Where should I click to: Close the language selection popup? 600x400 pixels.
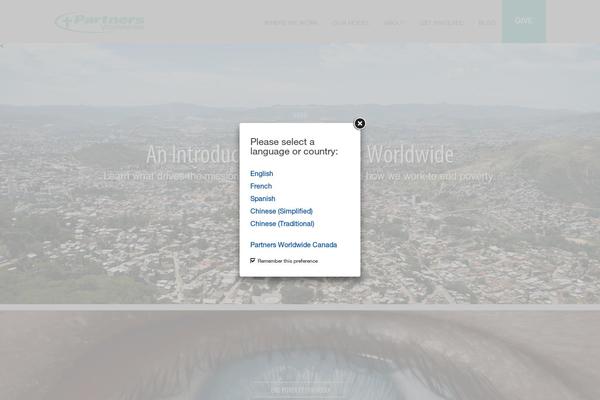tap(359, 123)
